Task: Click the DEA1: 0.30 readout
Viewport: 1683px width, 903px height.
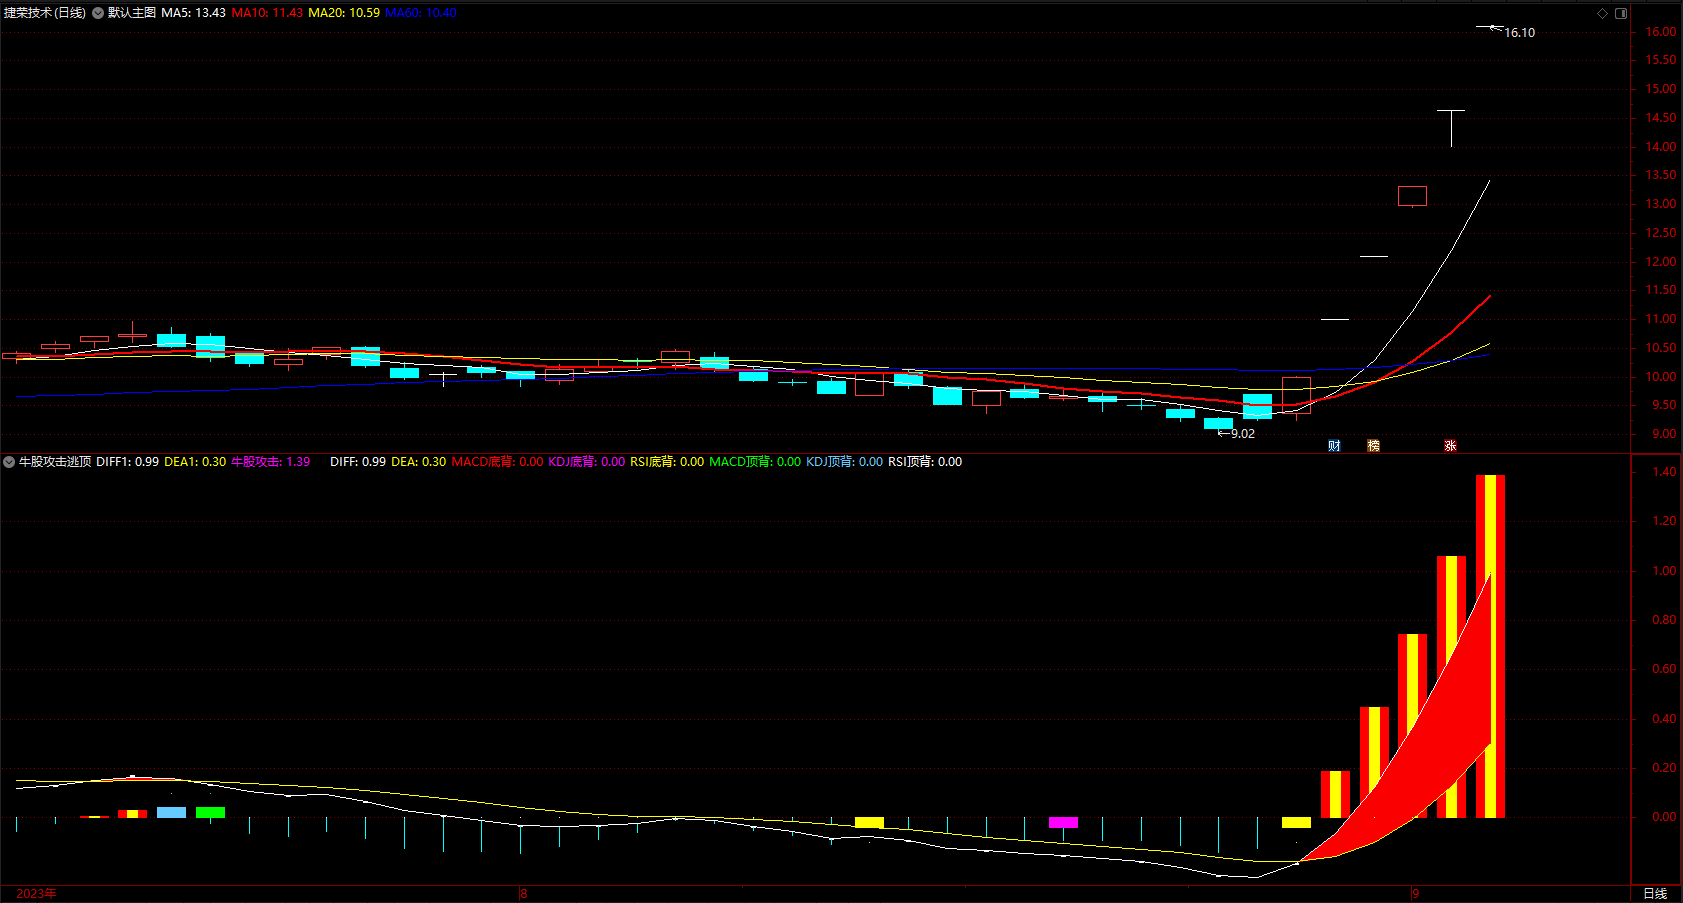Action: tap(195, 462)
